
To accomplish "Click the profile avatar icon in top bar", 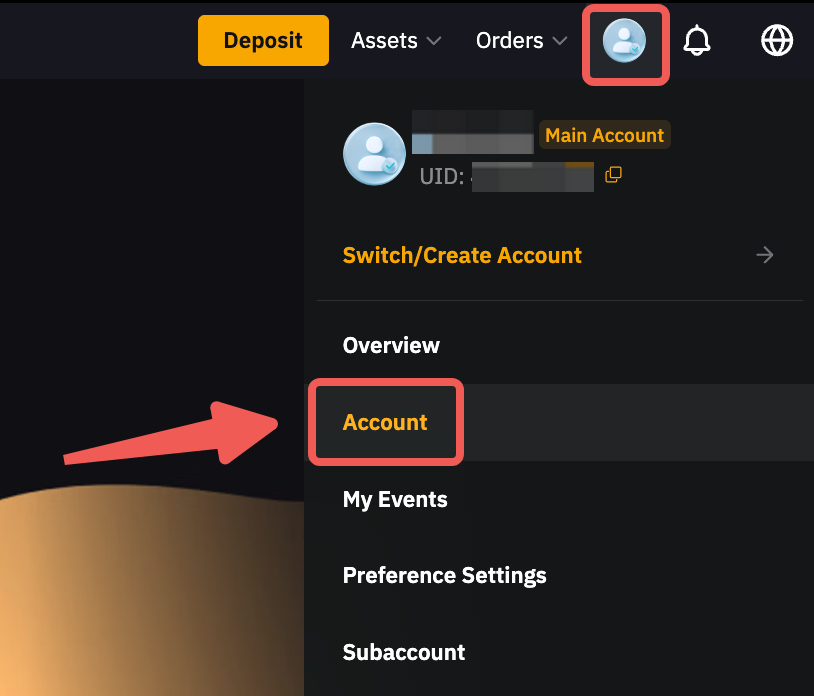I will [625, 41].
